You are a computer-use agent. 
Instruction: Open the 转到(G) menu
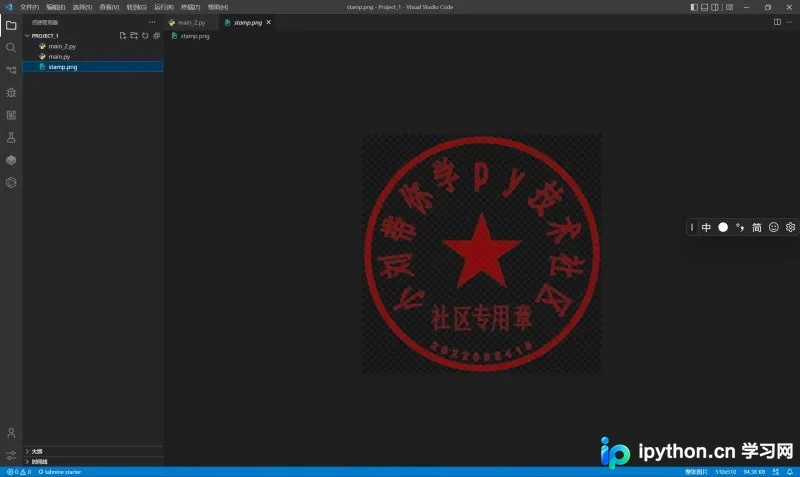click(137, 7)
